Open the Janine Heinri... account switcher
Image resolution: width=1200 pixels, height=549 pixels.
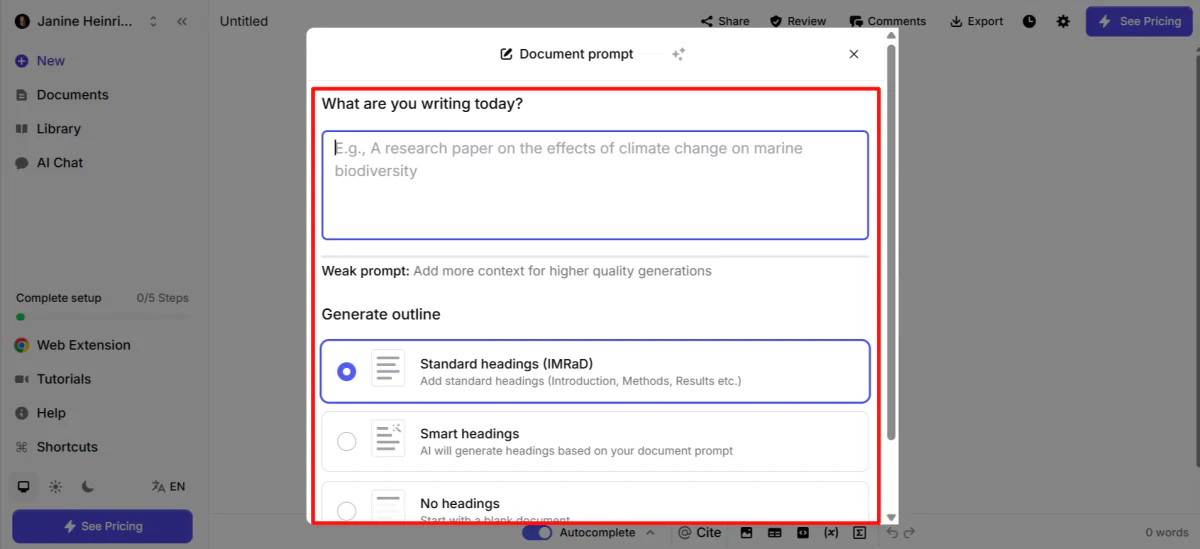coord(87,21)
